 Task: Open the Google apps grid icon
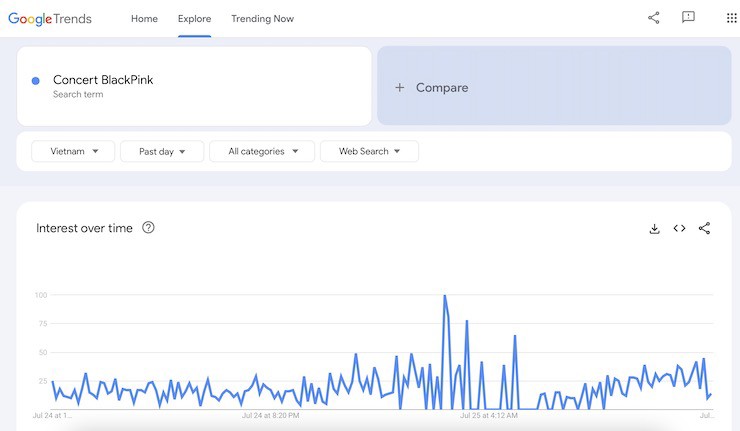pos(731,18)
